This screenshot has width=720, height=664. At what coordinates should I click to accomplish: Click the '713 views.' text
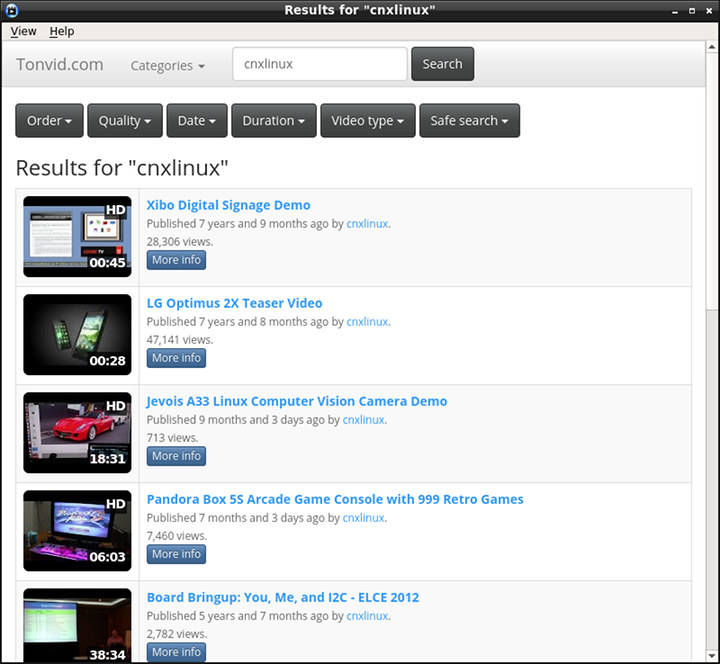(x=172, y=438)
